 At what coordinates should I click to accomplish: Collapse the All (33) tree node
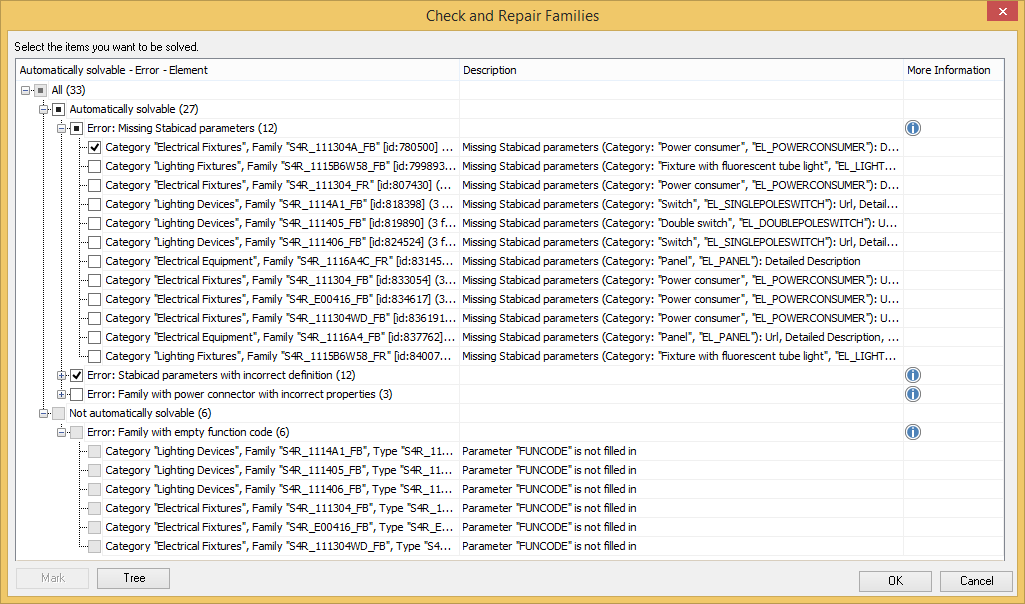(x=25, y=90)
